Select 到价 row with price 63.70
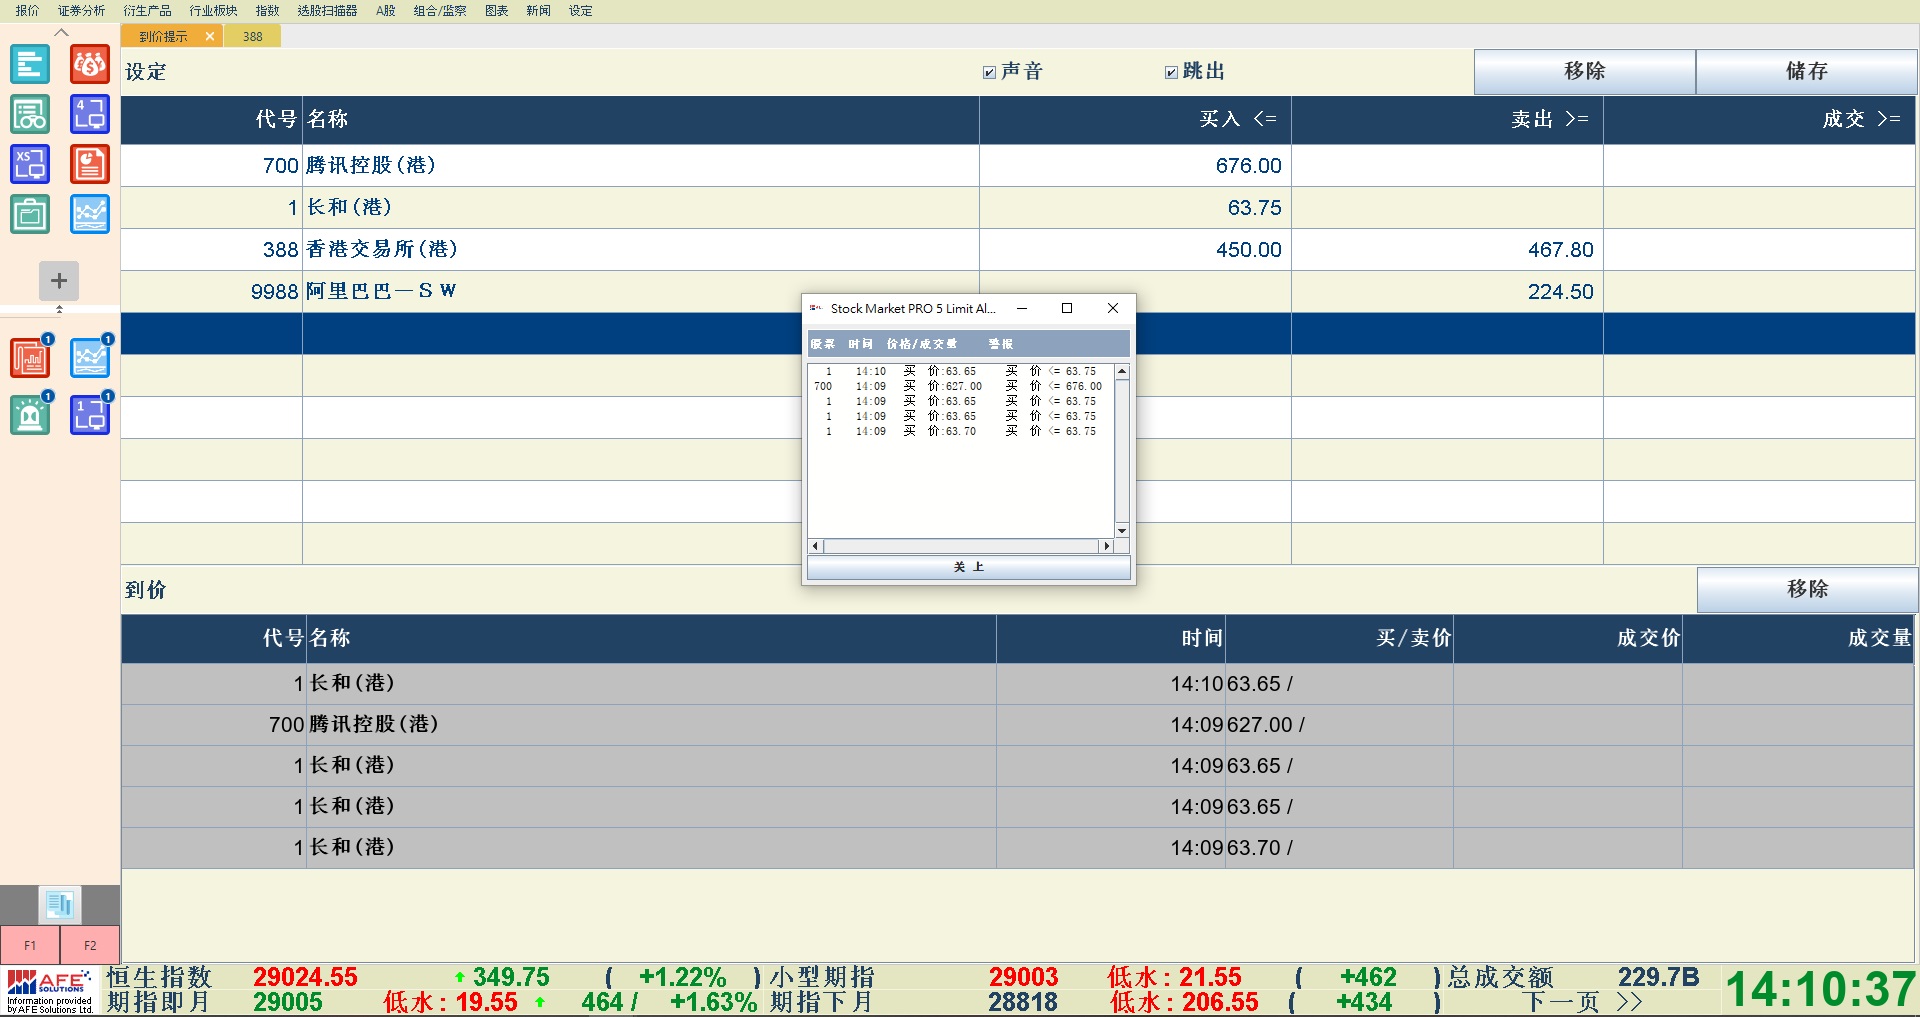This screenshot has width=1920, height=1017. pyautogui.click(x=1018, y=847)
